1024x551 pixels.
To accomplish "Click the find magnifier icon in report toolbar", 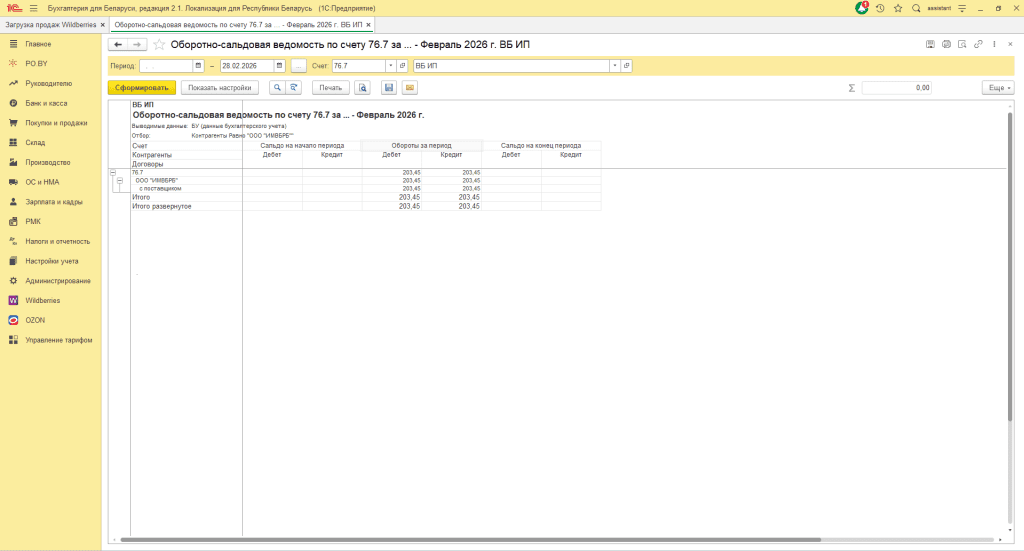I will click(277, 88).
